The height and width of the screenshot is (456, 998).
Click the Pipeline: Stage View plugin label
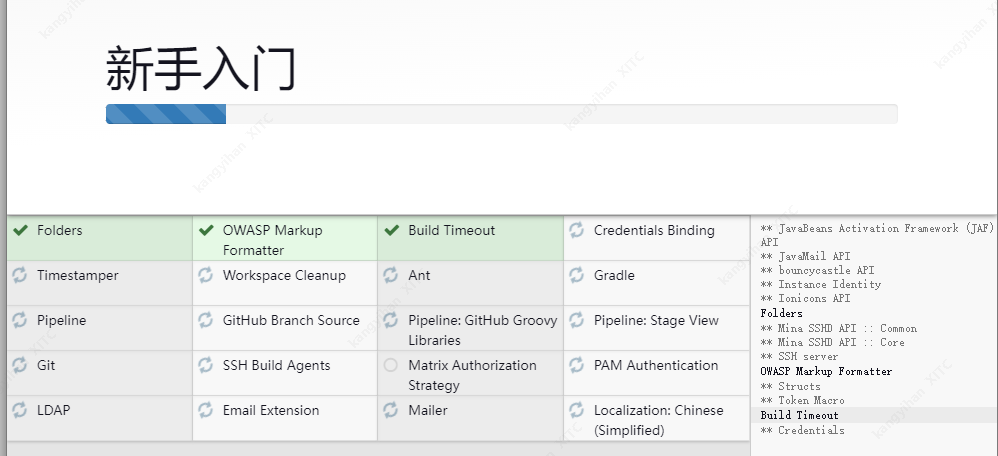(656, 321)
